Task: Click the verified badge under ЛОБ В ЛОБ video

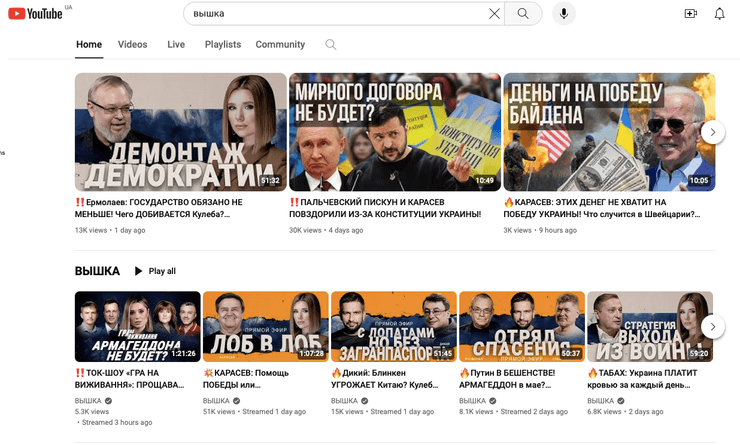Action: [x=236, y=401]
